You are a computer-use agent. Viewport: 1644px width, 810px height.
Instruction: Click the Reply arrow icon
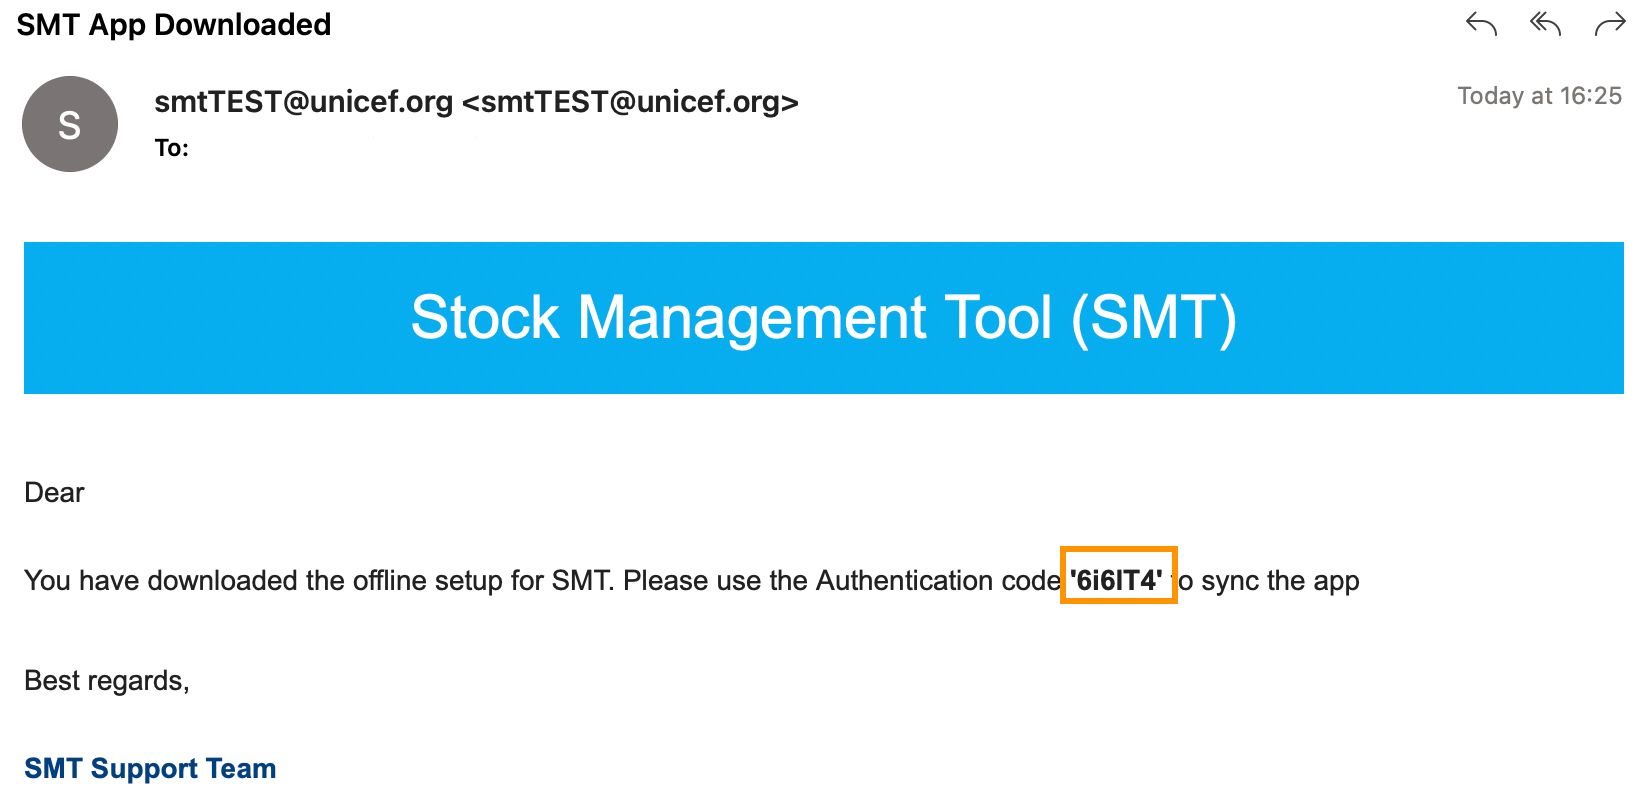tap(1481, 24)
